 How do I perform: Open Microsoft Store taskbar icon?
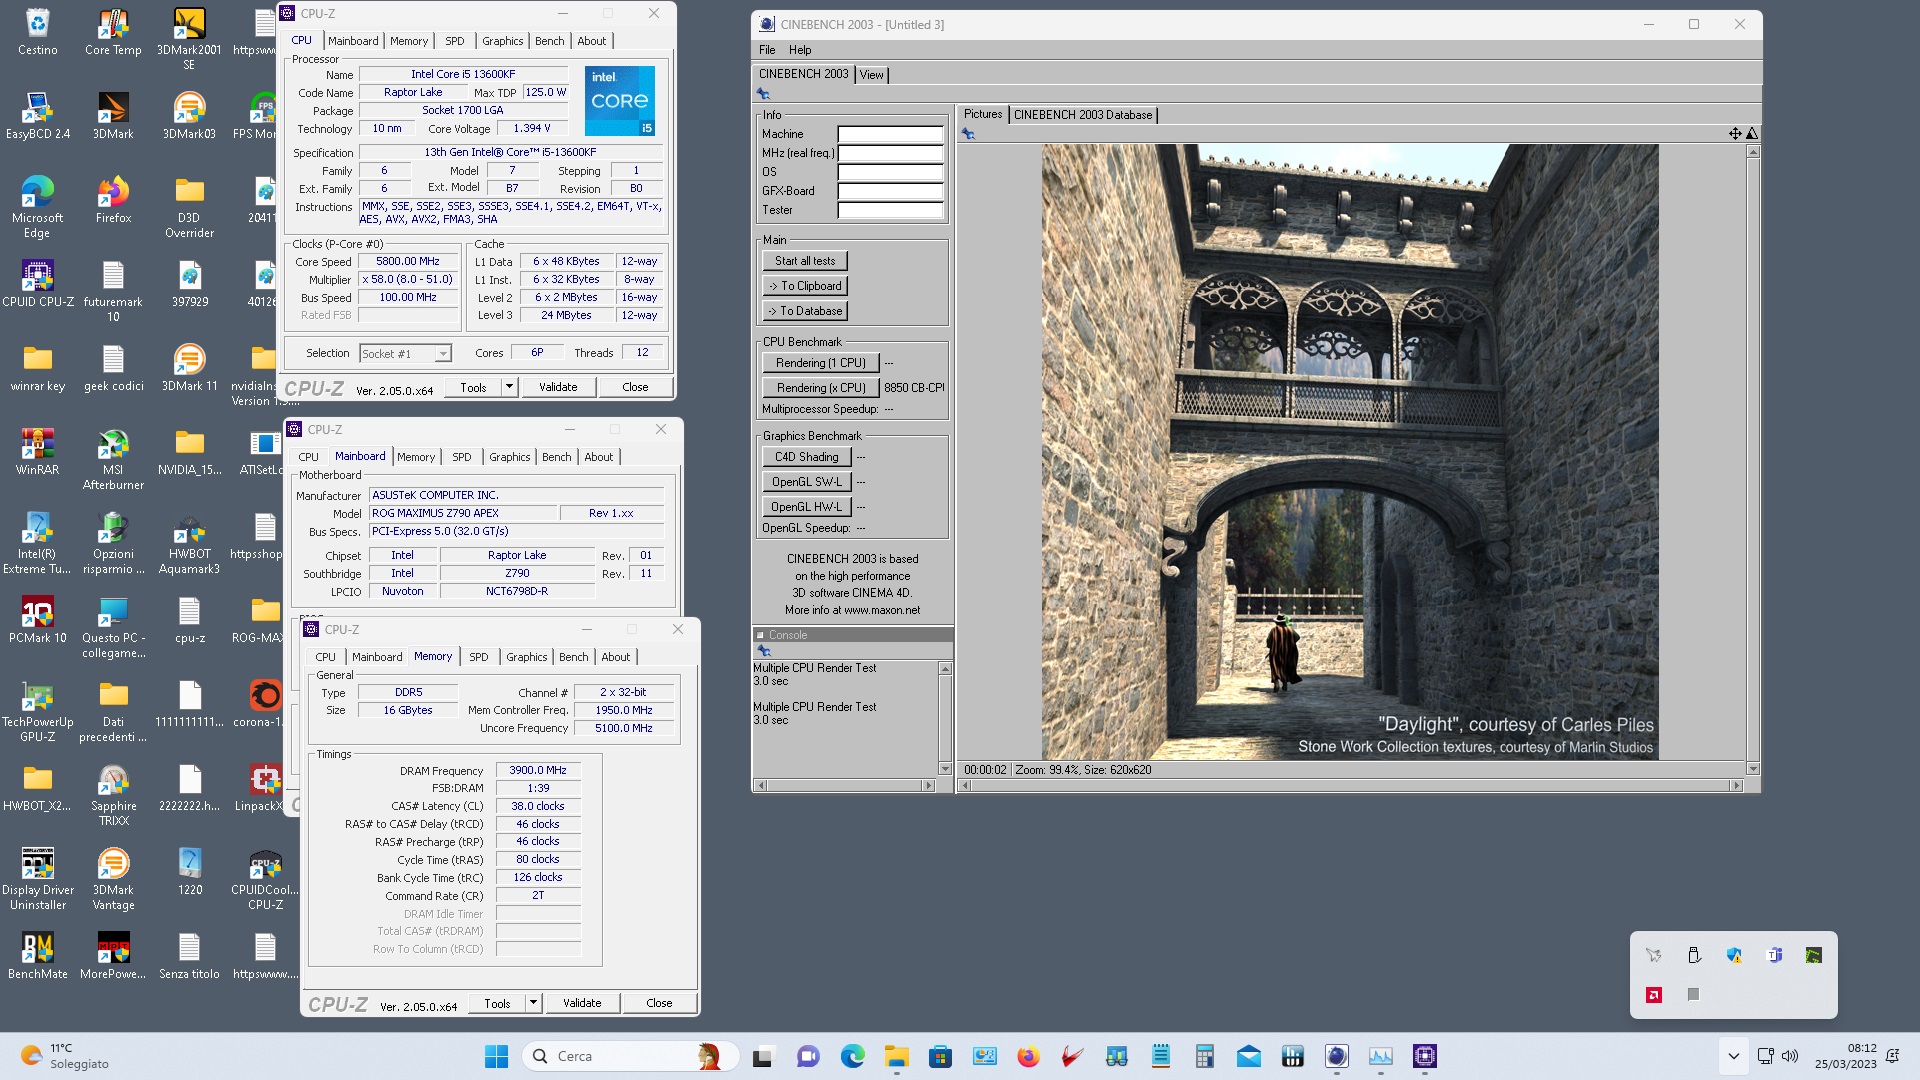tap(940, 1056)
